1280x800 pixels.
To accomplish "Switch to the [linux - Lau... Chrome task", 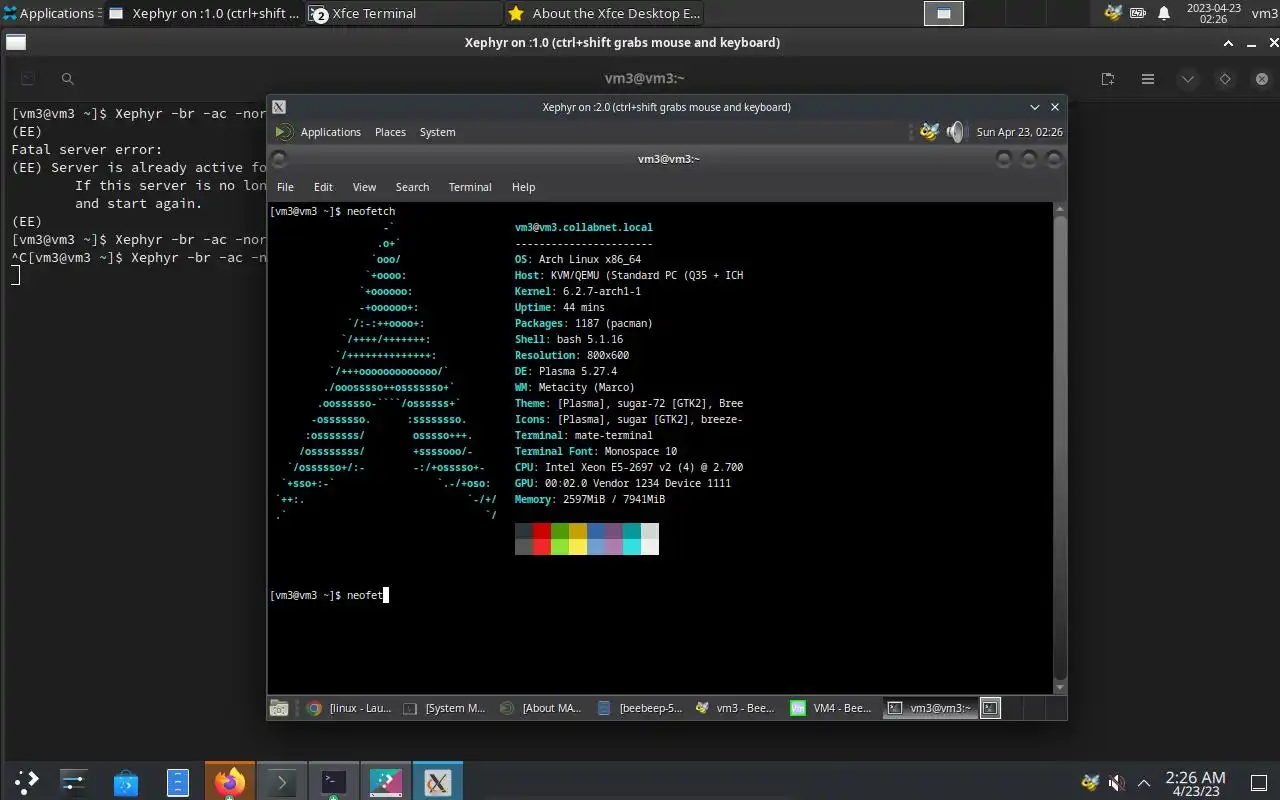I will tap(349, 708).
